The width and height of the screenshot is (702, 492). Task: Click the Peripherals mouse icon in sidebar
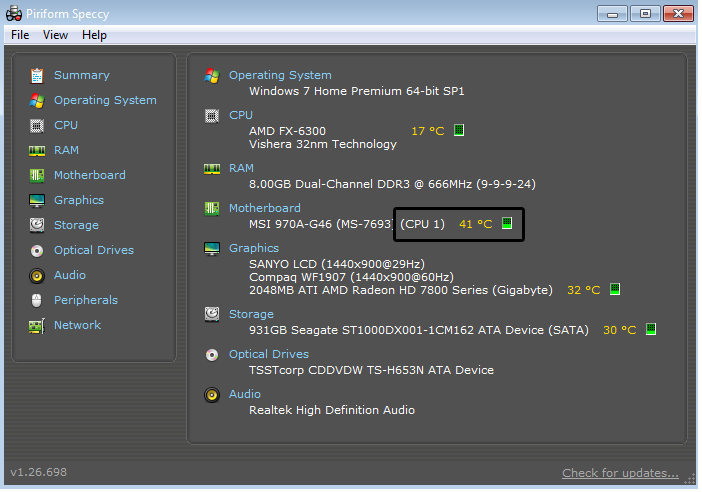pyautogui.click(x=37, y=300)
